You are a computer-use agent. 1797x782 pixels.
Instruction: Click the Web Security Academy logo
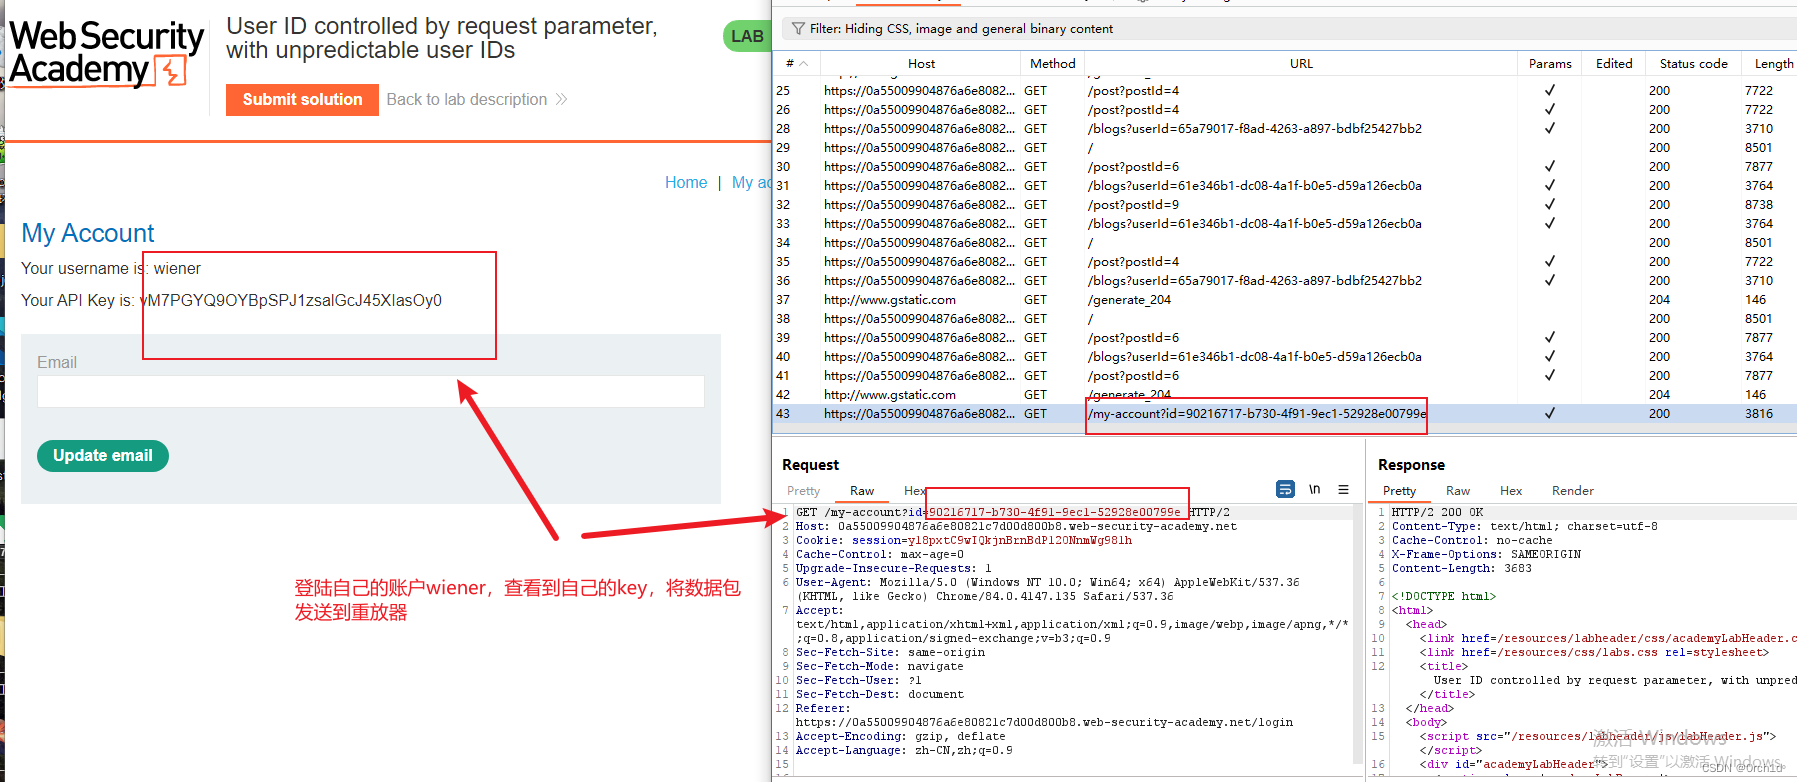pos(106,54)
